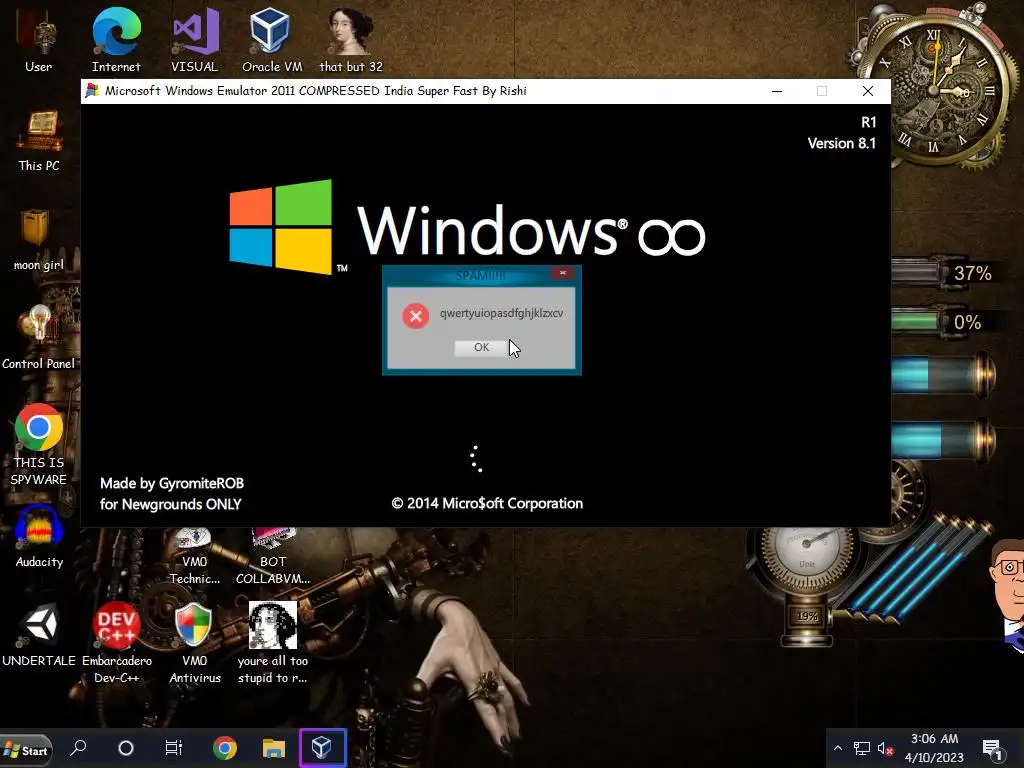Click OK in the SPAM error dialog
Screen dimensions: 1024x768
click(481, 347)
